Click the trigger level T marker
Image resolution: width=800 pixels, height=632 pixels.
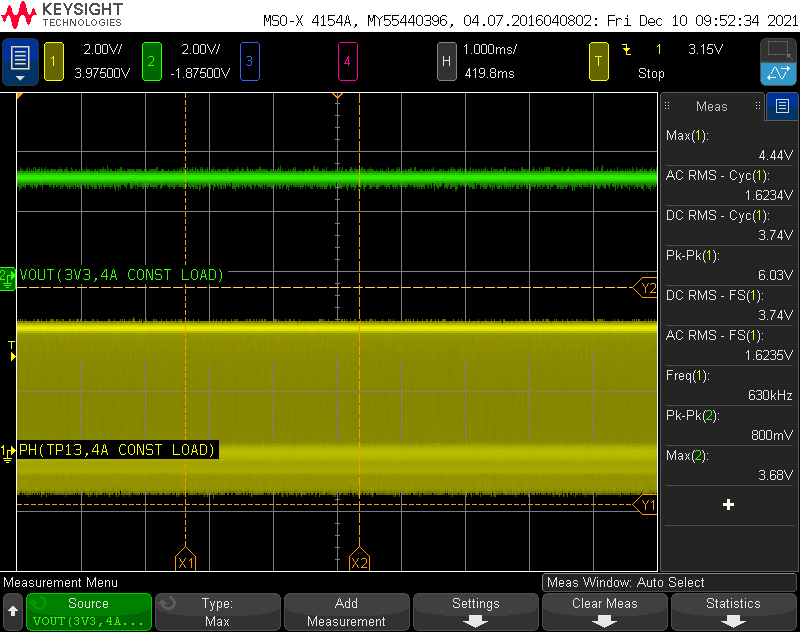(x=12, y=351)
